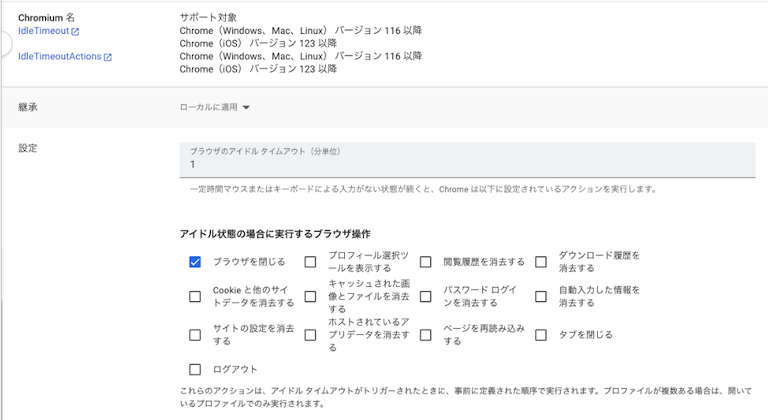This screenshot has width=768, height=420.
Task: Enable Cookie と他のサイトデータを消去する
Action: (195, 296)
